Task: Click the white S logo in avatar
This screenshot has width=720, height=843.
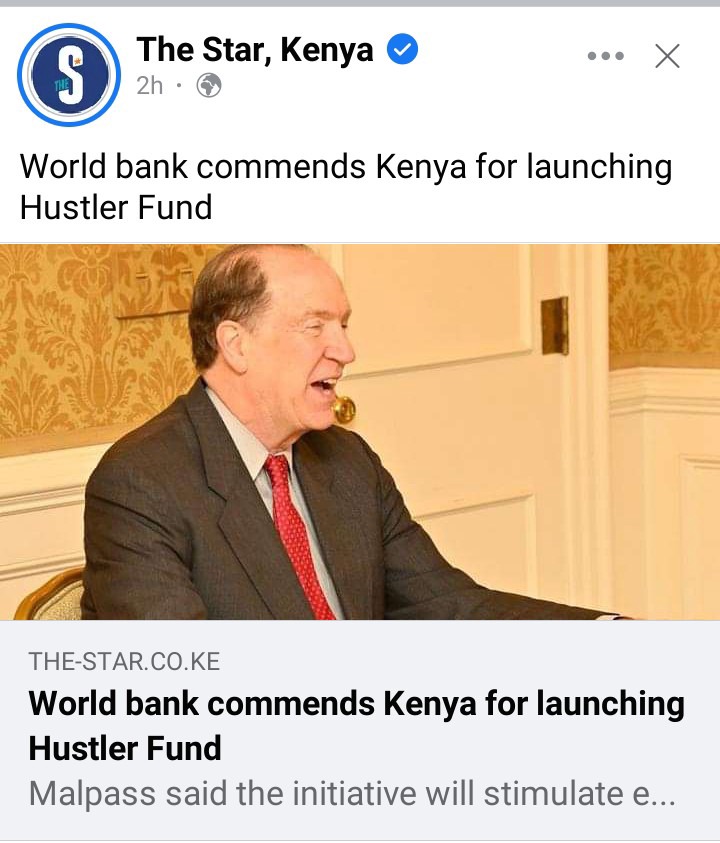Action: (71, 74)
